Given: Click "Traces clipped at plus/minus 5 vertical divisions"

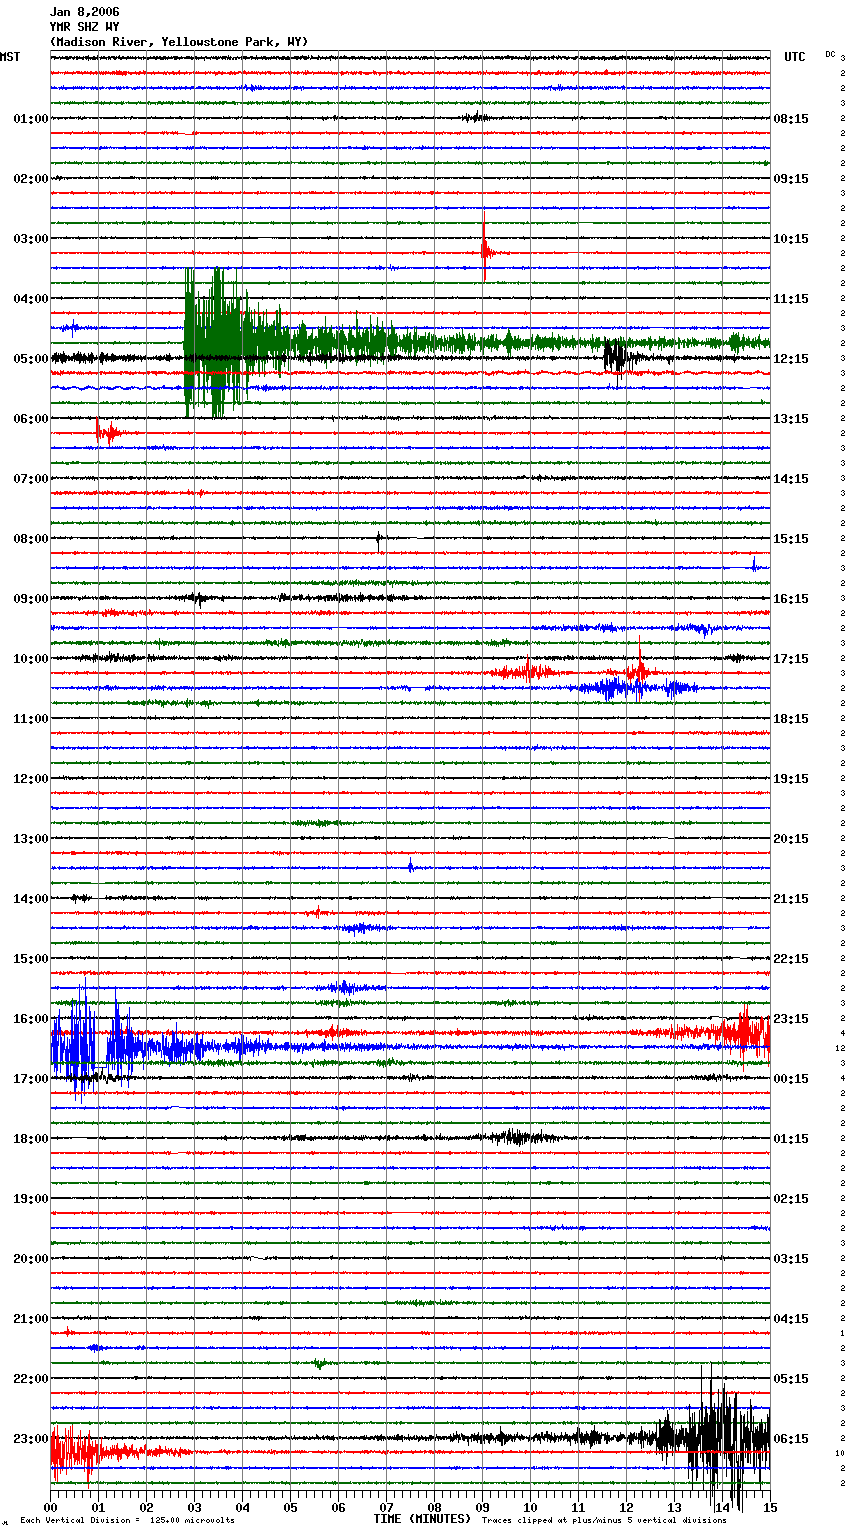Looking at the screenshot, I should (604, 1520).
